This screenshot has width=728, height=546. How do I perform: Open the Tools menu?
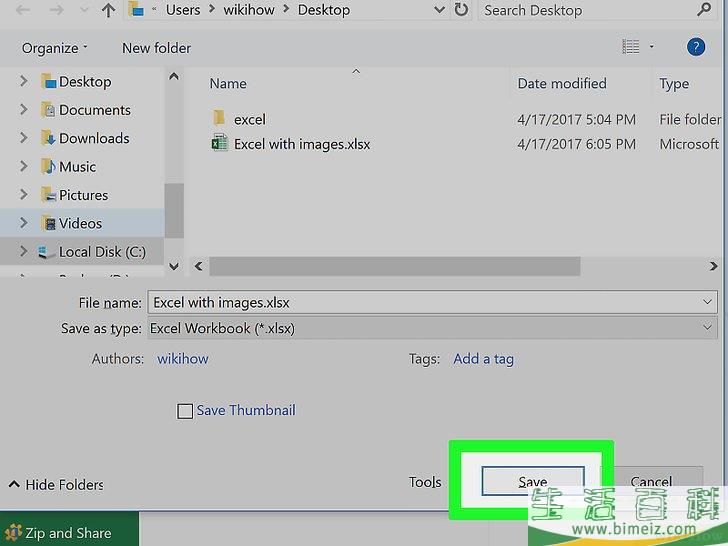pyautogui.click(x=425, y=482)
